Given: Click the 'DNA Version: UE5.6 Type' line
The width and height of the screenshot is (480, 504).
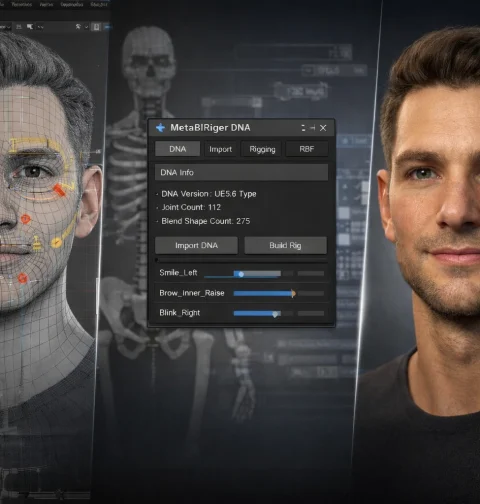Looking at the screenshot, I should coord(209,194).
